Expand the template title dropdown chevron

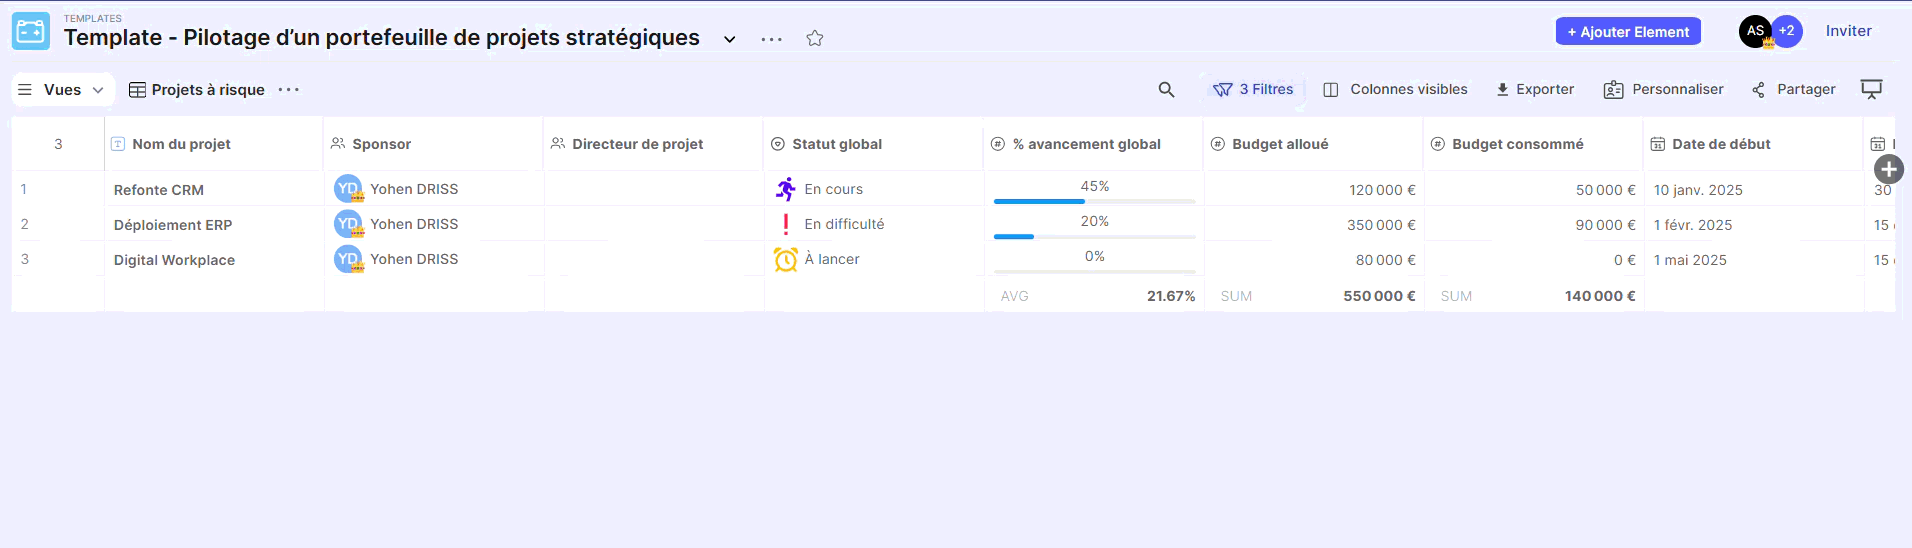[x=730, y=39]
